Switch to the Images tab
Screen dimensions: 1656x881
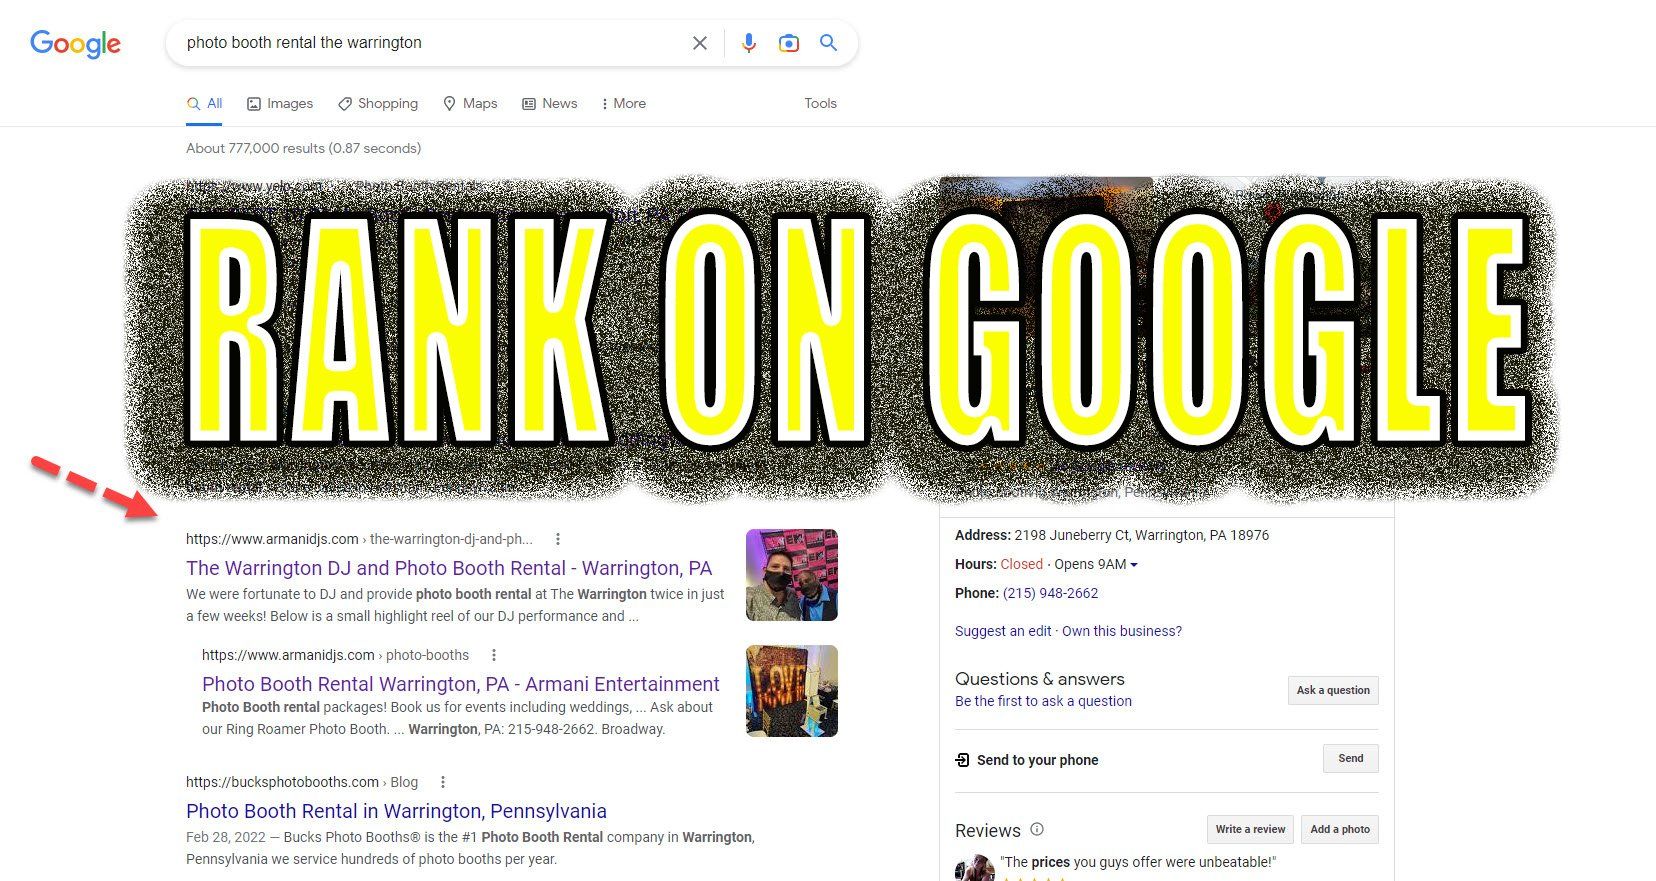280,103
